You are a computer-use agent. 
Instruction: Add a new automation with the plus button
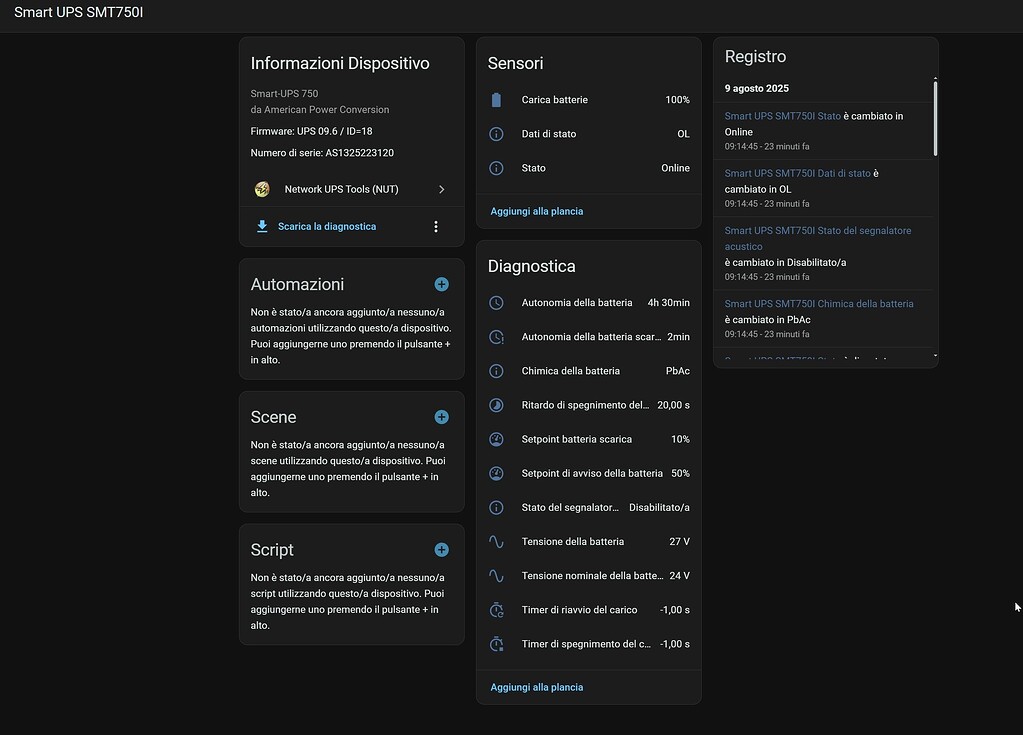tap(441, 284)
